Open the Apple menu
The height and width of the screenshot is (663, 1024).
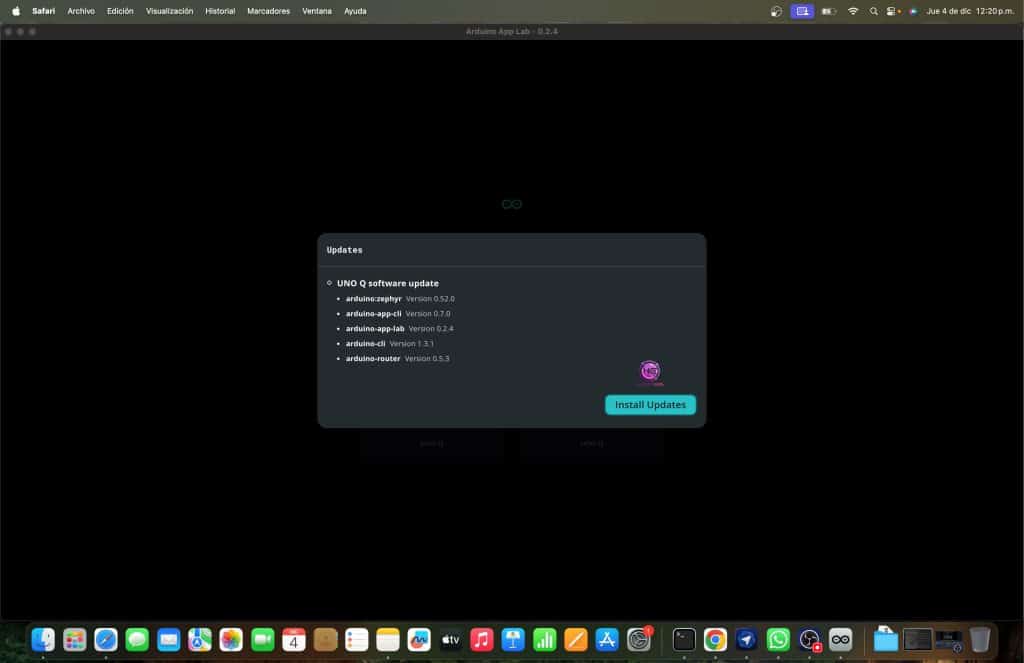16,11
